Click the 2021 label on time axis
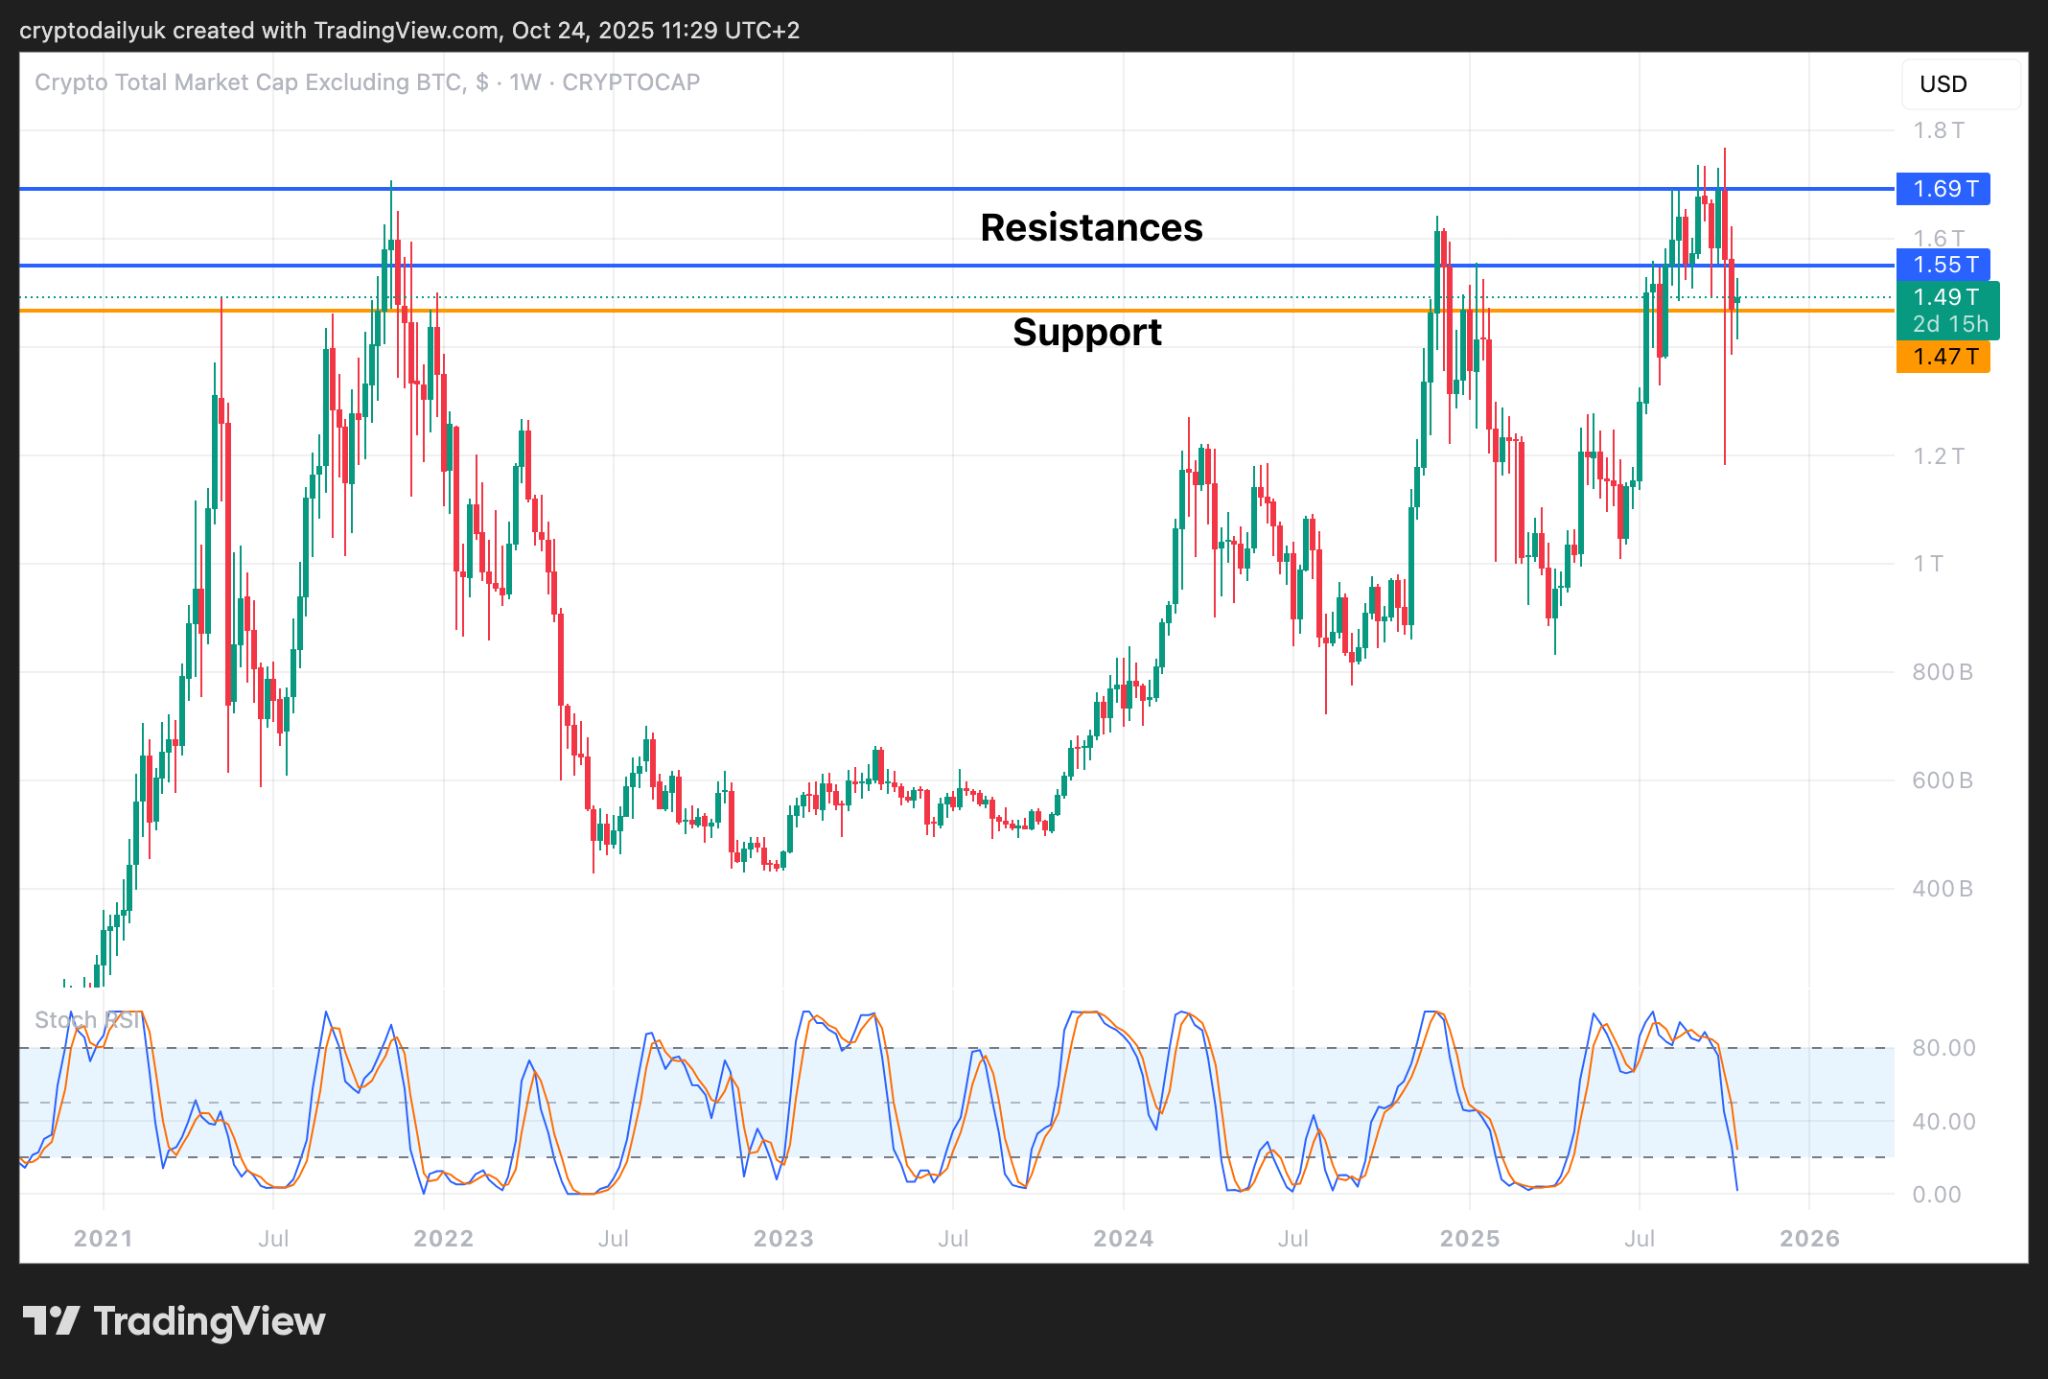The width and height of the screenshot is (2048, 1379). point(103,1238)
